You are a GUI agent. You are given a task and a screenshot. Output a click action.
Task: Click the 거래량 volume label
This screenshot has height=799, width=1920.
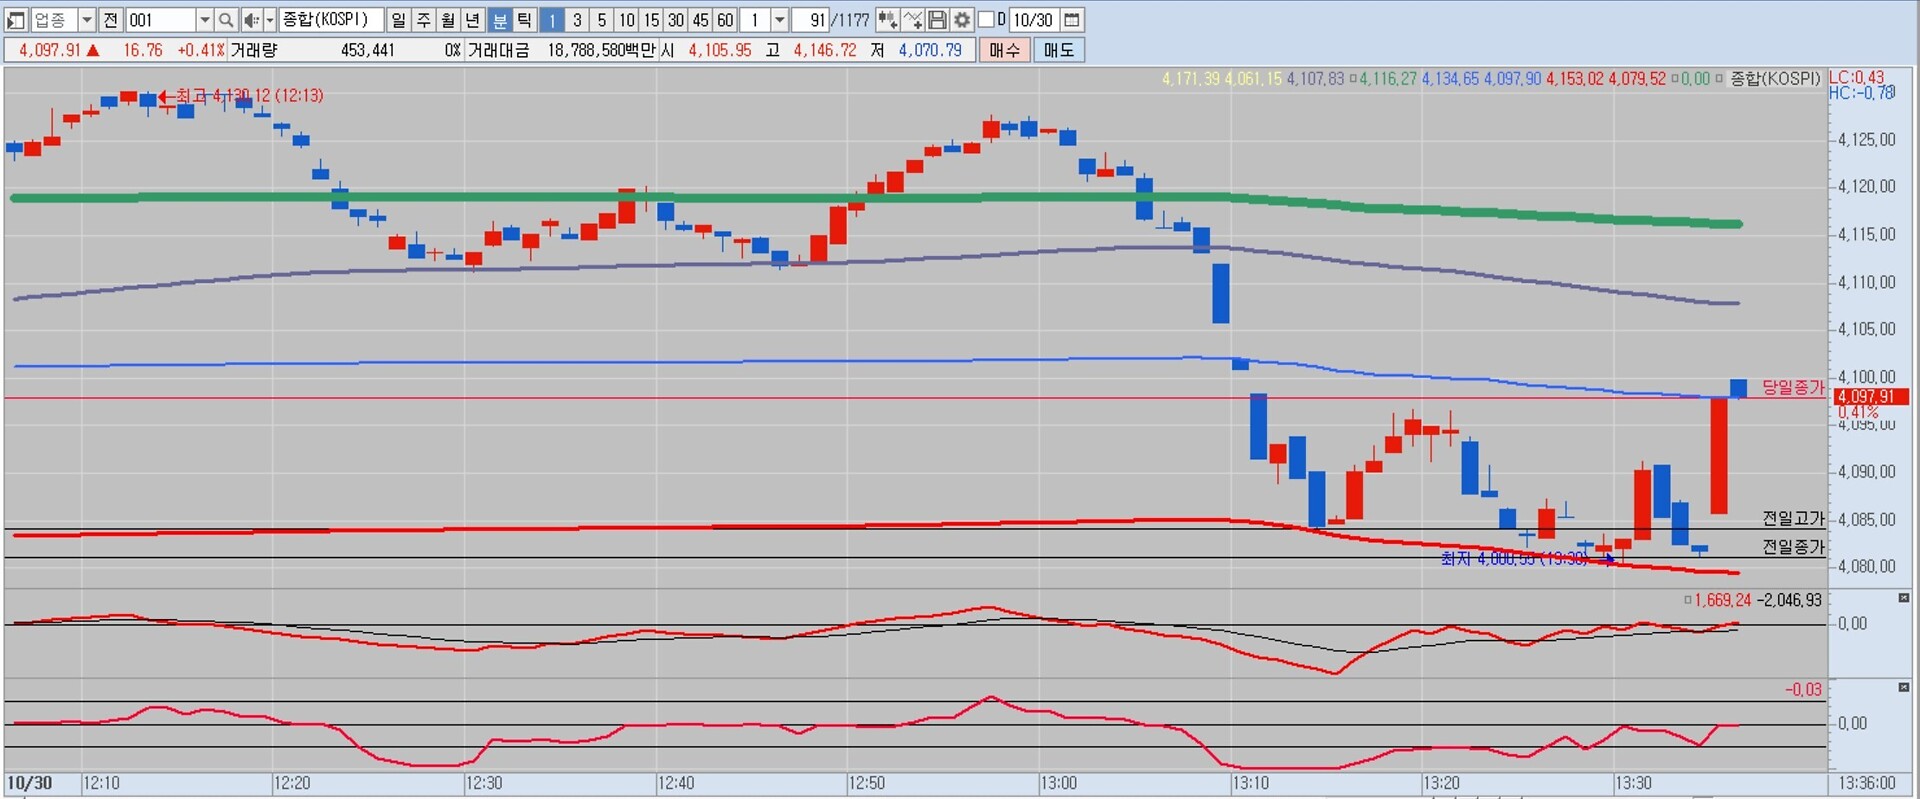[254, 50]
